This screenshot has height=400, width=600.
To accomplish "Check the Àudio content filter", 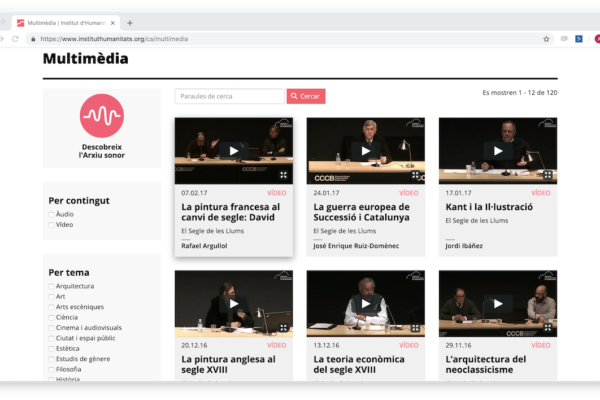I will (x=52, y=214).
